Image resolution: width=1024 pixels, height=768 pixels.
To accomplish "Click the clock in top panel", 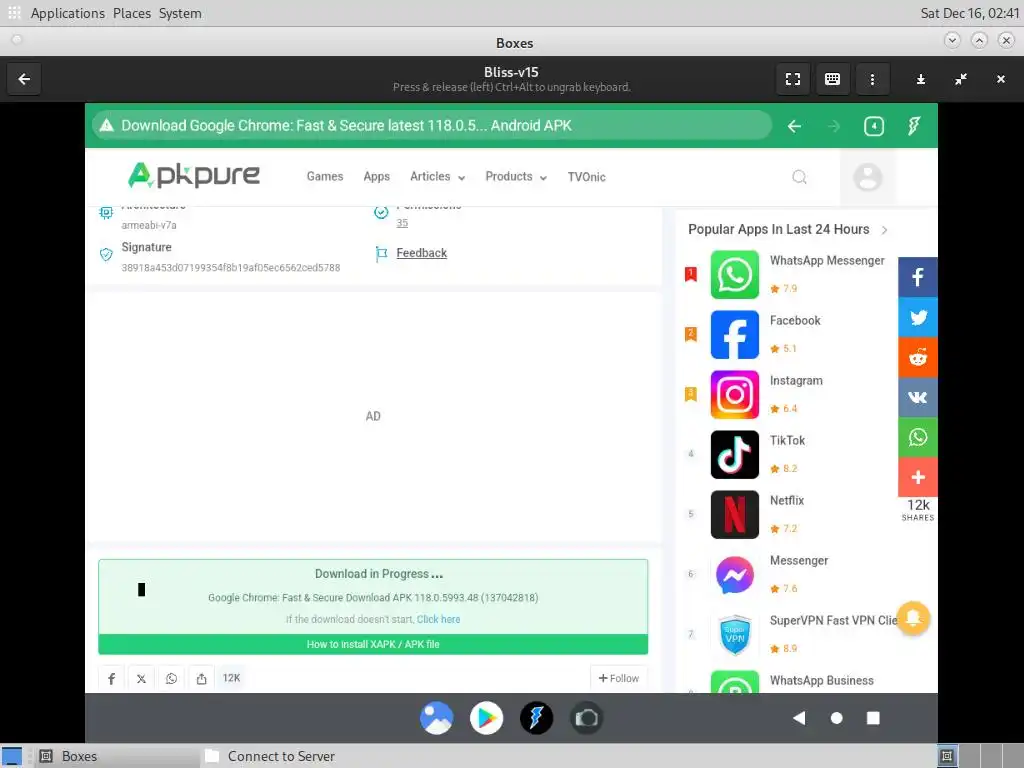I will 969,13.
